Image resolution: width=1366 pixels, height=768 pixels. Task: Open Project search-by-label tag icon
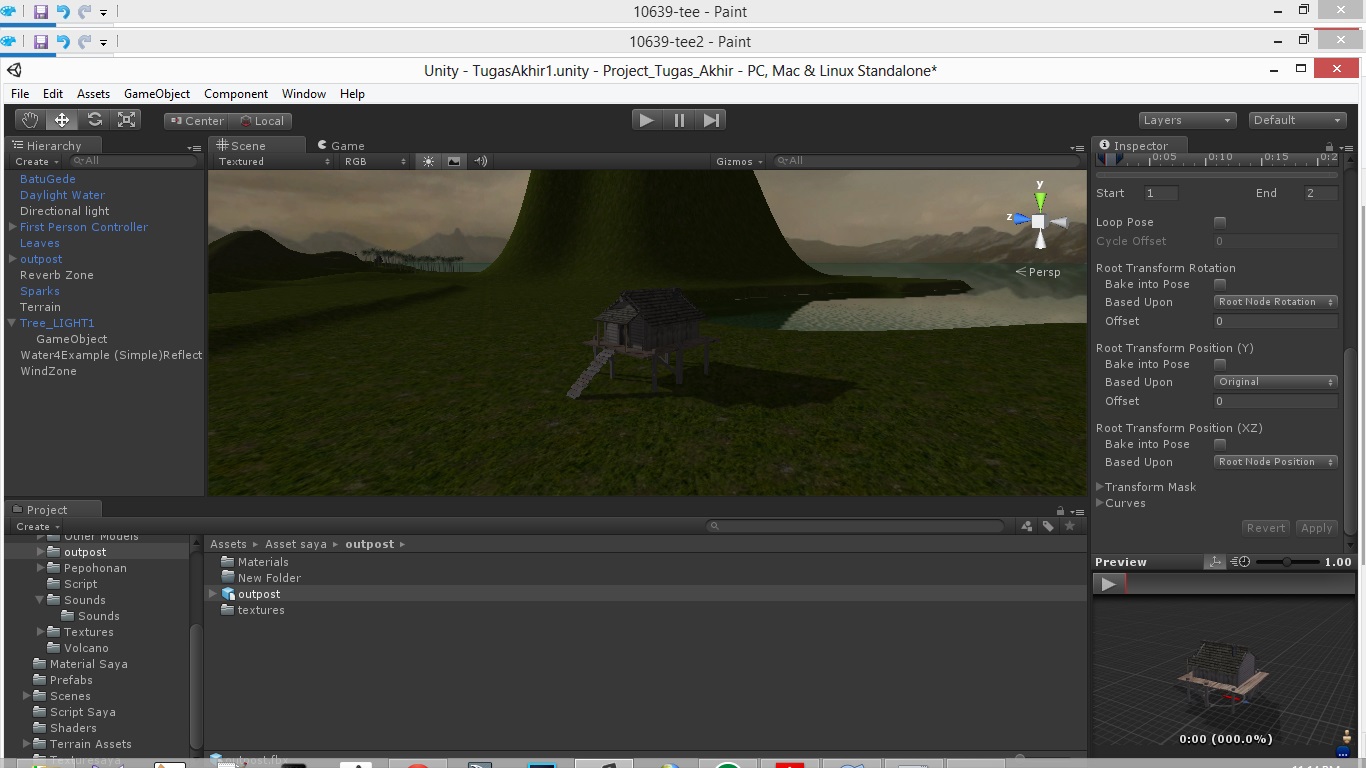[x=1048, y=526]
